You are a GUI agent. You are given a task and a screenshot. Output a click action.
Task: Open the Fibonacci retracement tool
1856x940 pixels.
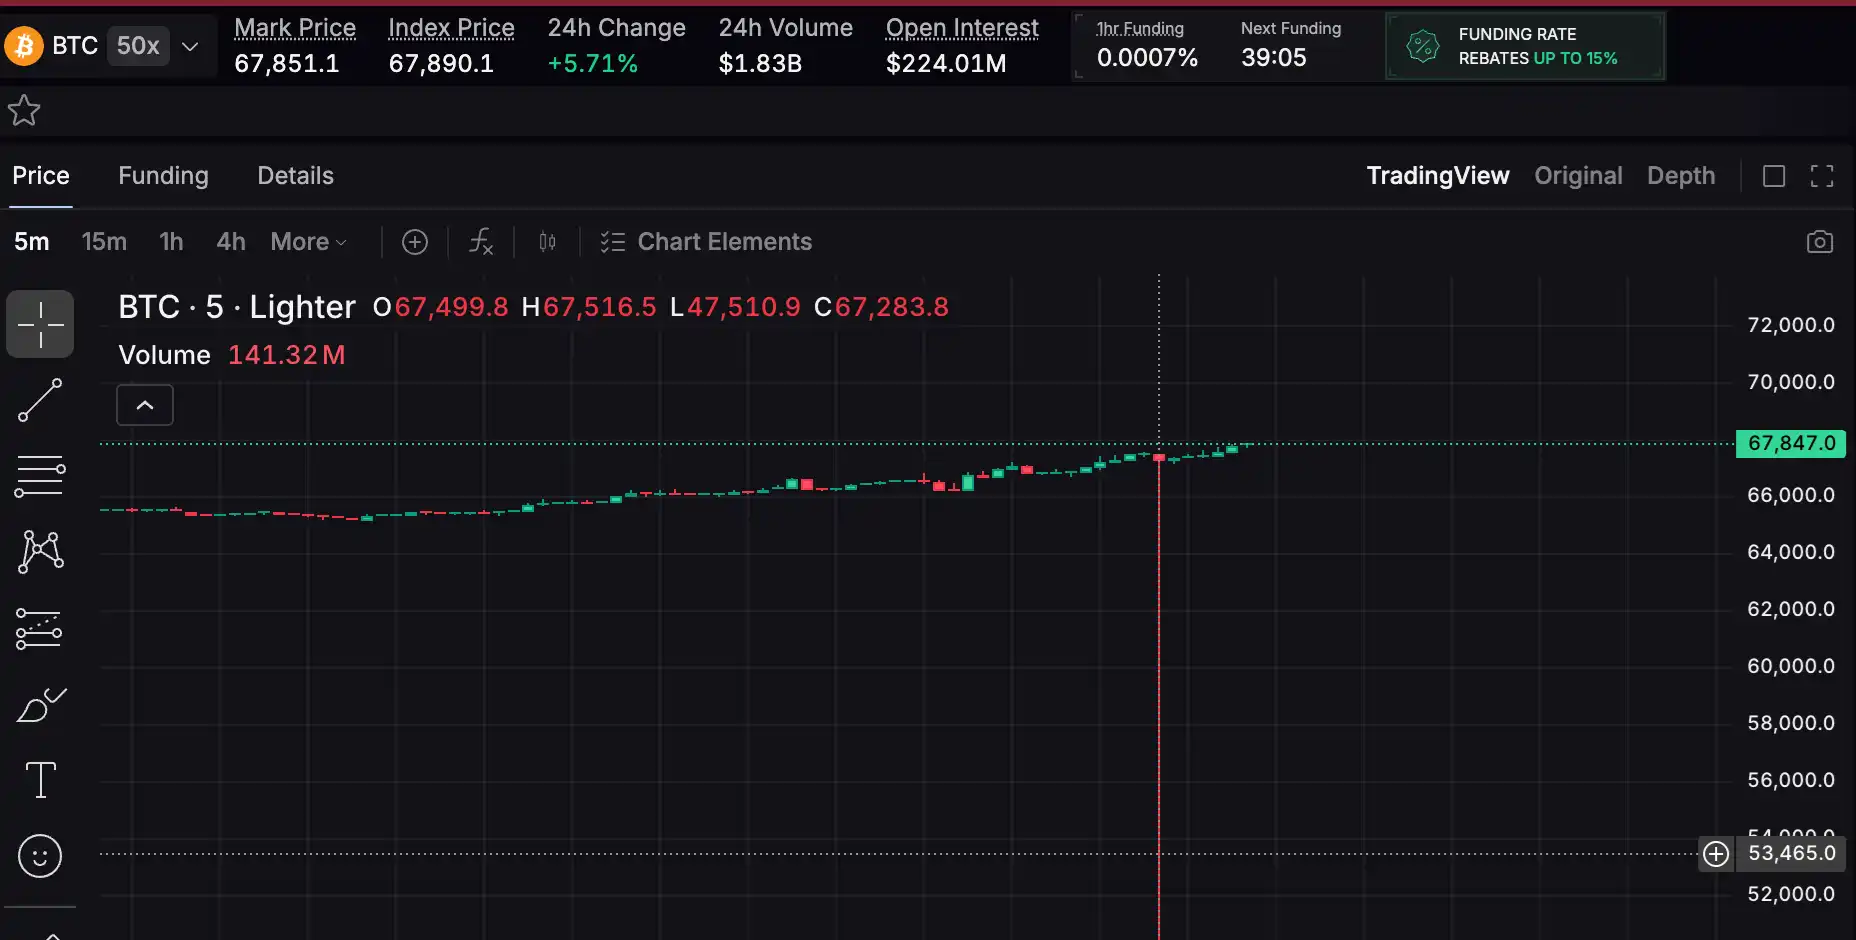tap(40, 476)
